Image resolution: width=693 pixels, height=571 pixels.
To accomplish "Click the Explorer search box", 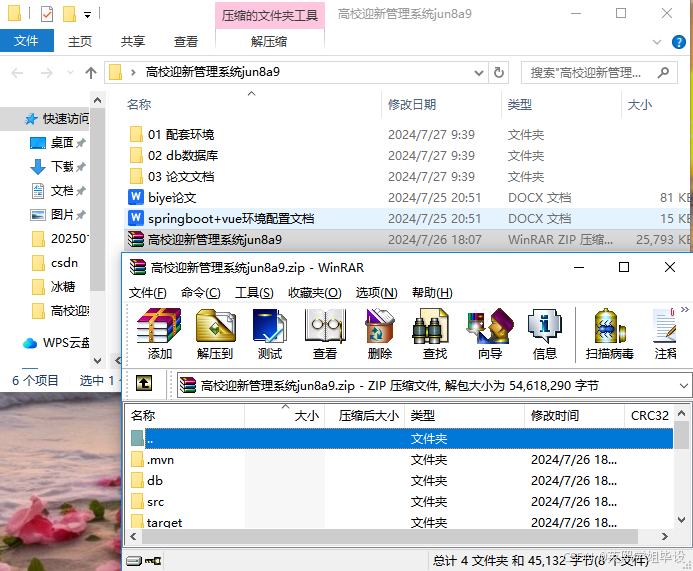I will (599, 72).
